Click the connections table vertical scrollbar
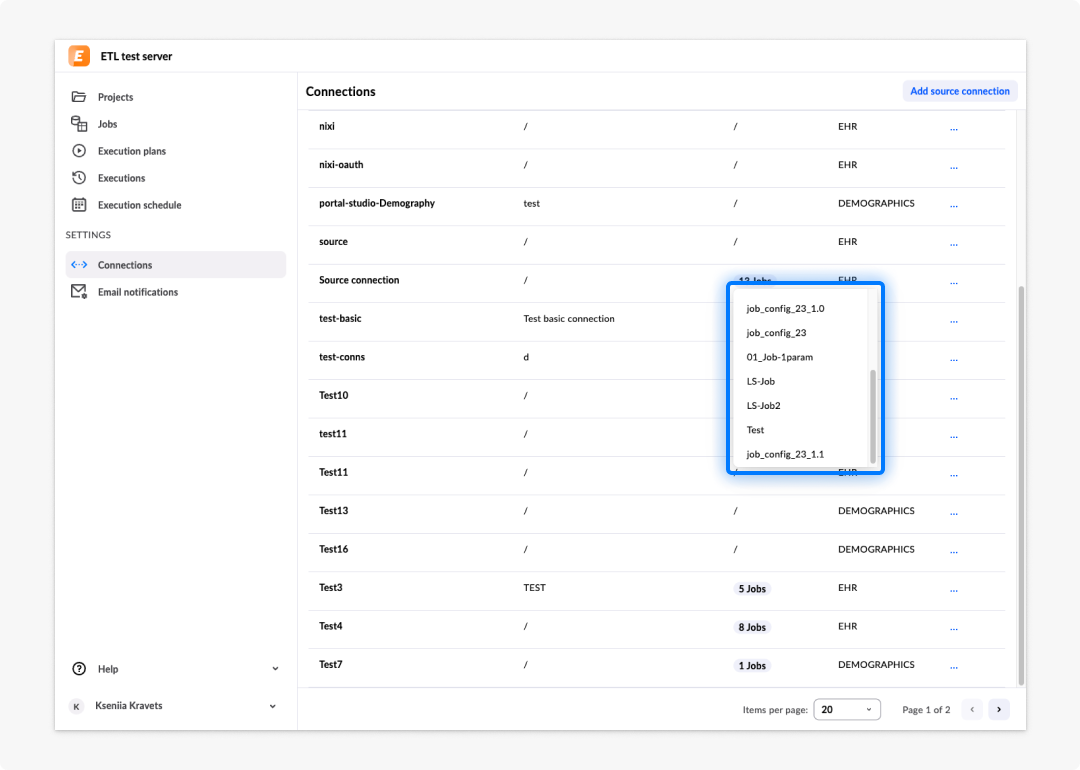This screenshot has width=1080, height=770. point(1021,486)
